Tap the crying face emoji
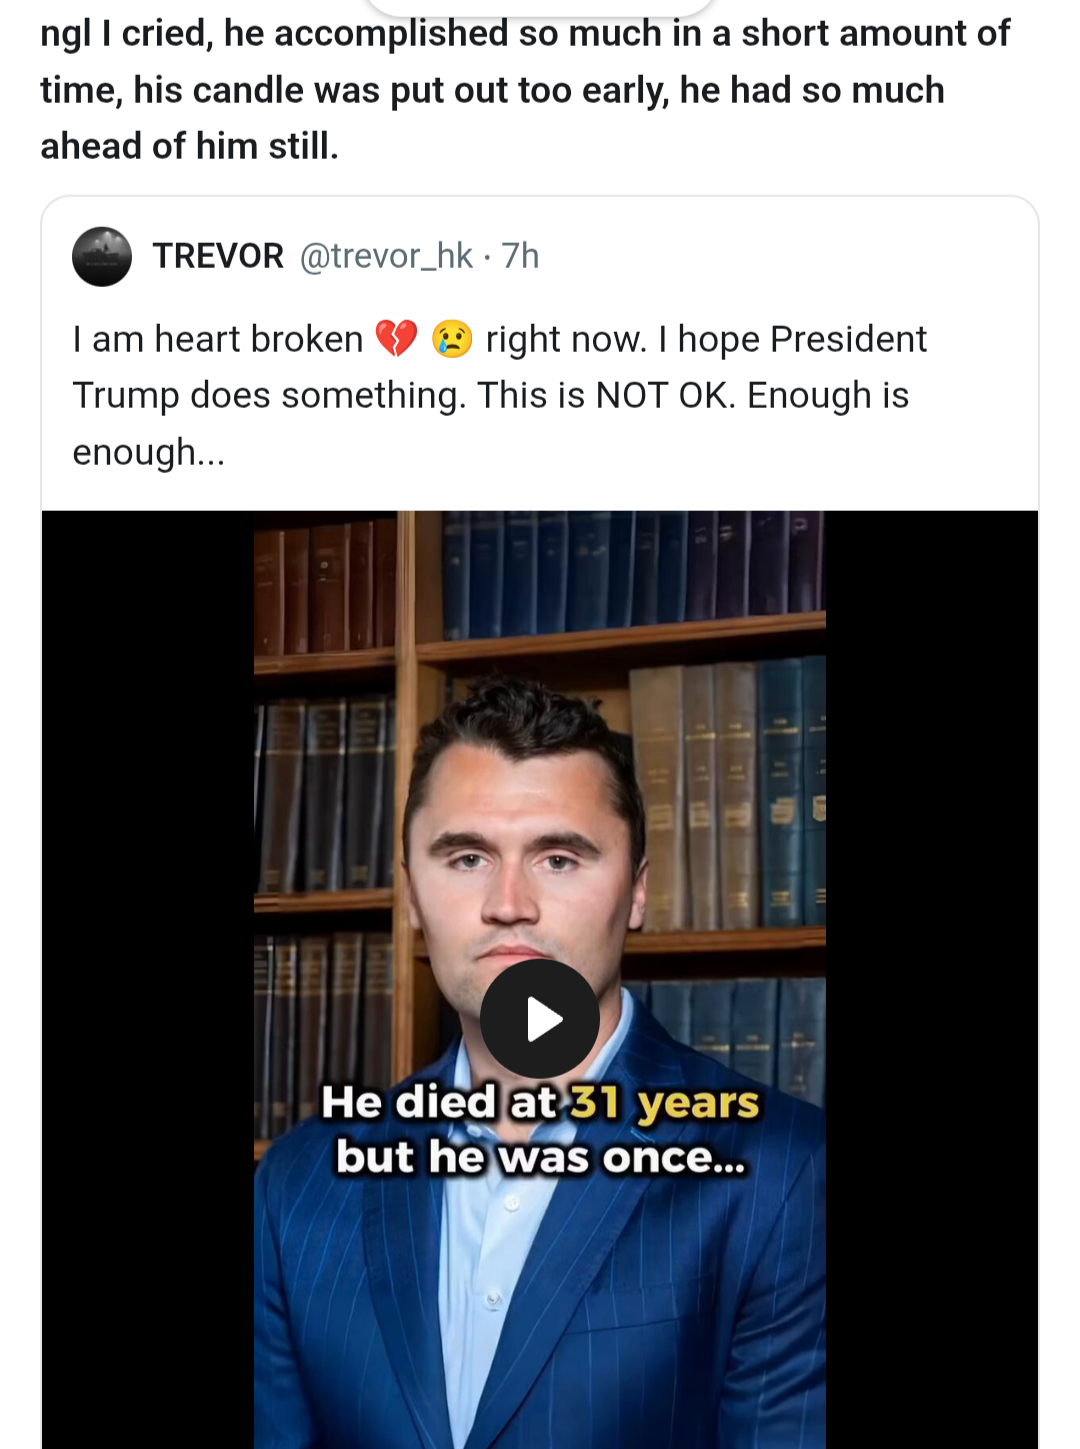This screenshot has height=1449, width=1080. point(452,339)
